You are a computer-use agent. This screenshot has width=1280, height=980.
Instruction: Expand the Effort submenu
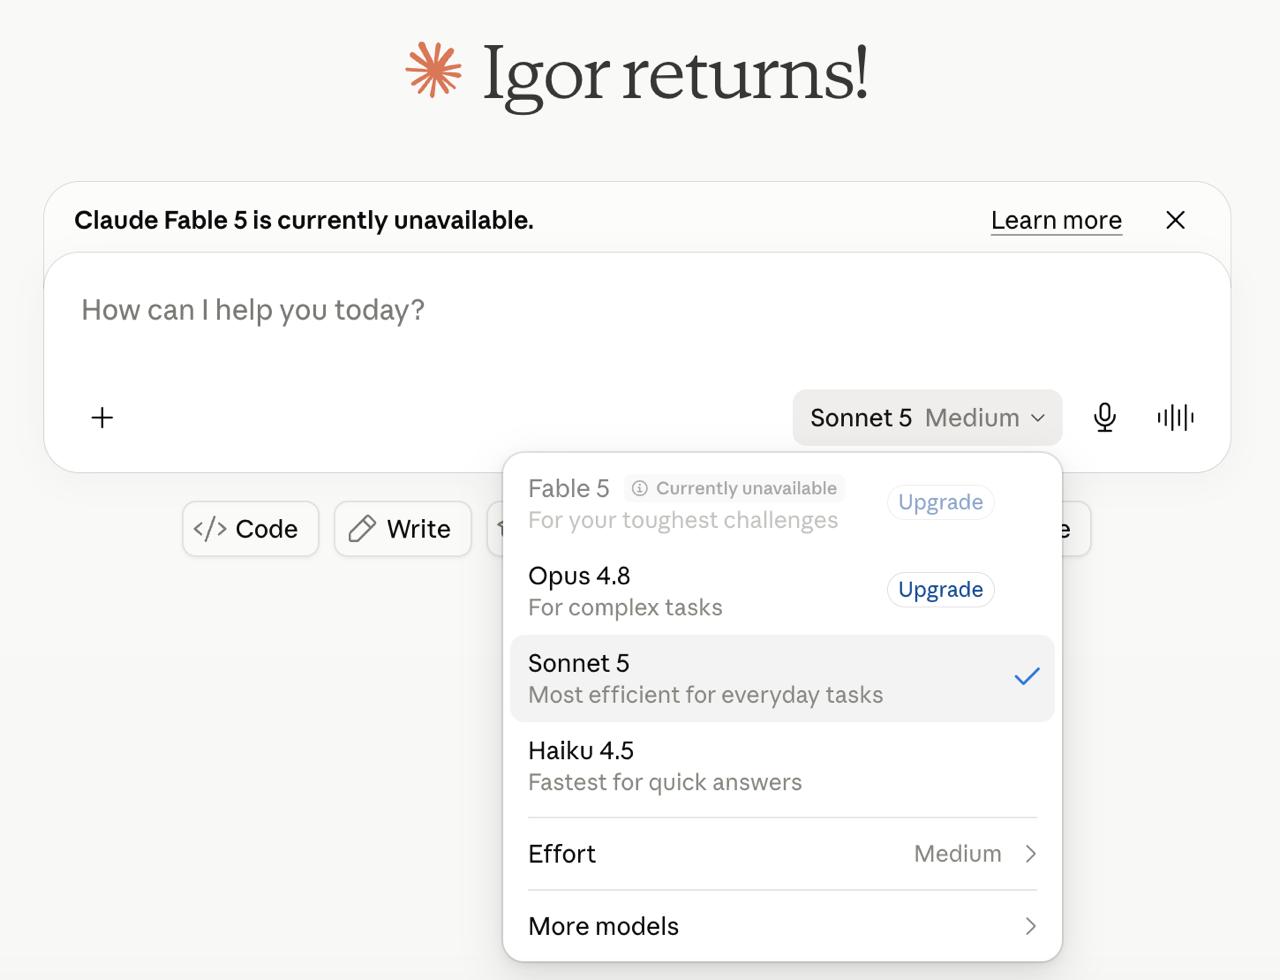(x=782, y=854)
